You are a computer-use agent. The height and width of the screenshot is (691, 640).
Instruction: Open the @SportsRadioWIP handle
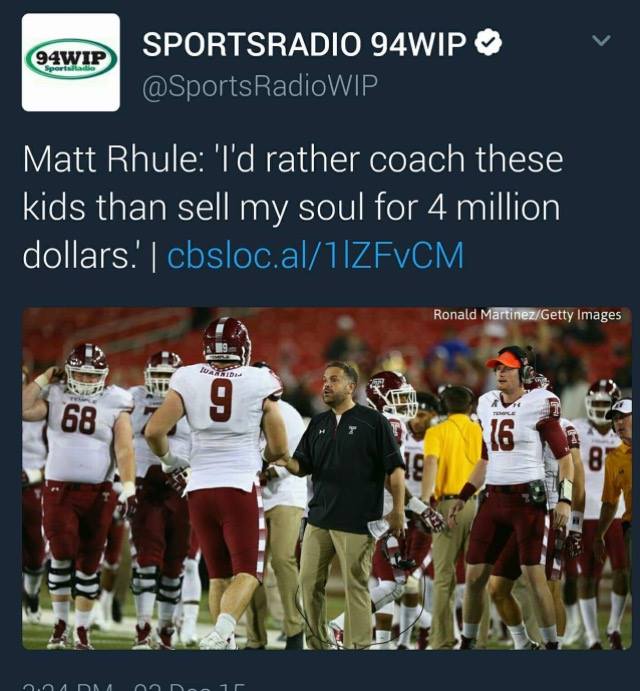pyautogui.click(x=260, y=86)
